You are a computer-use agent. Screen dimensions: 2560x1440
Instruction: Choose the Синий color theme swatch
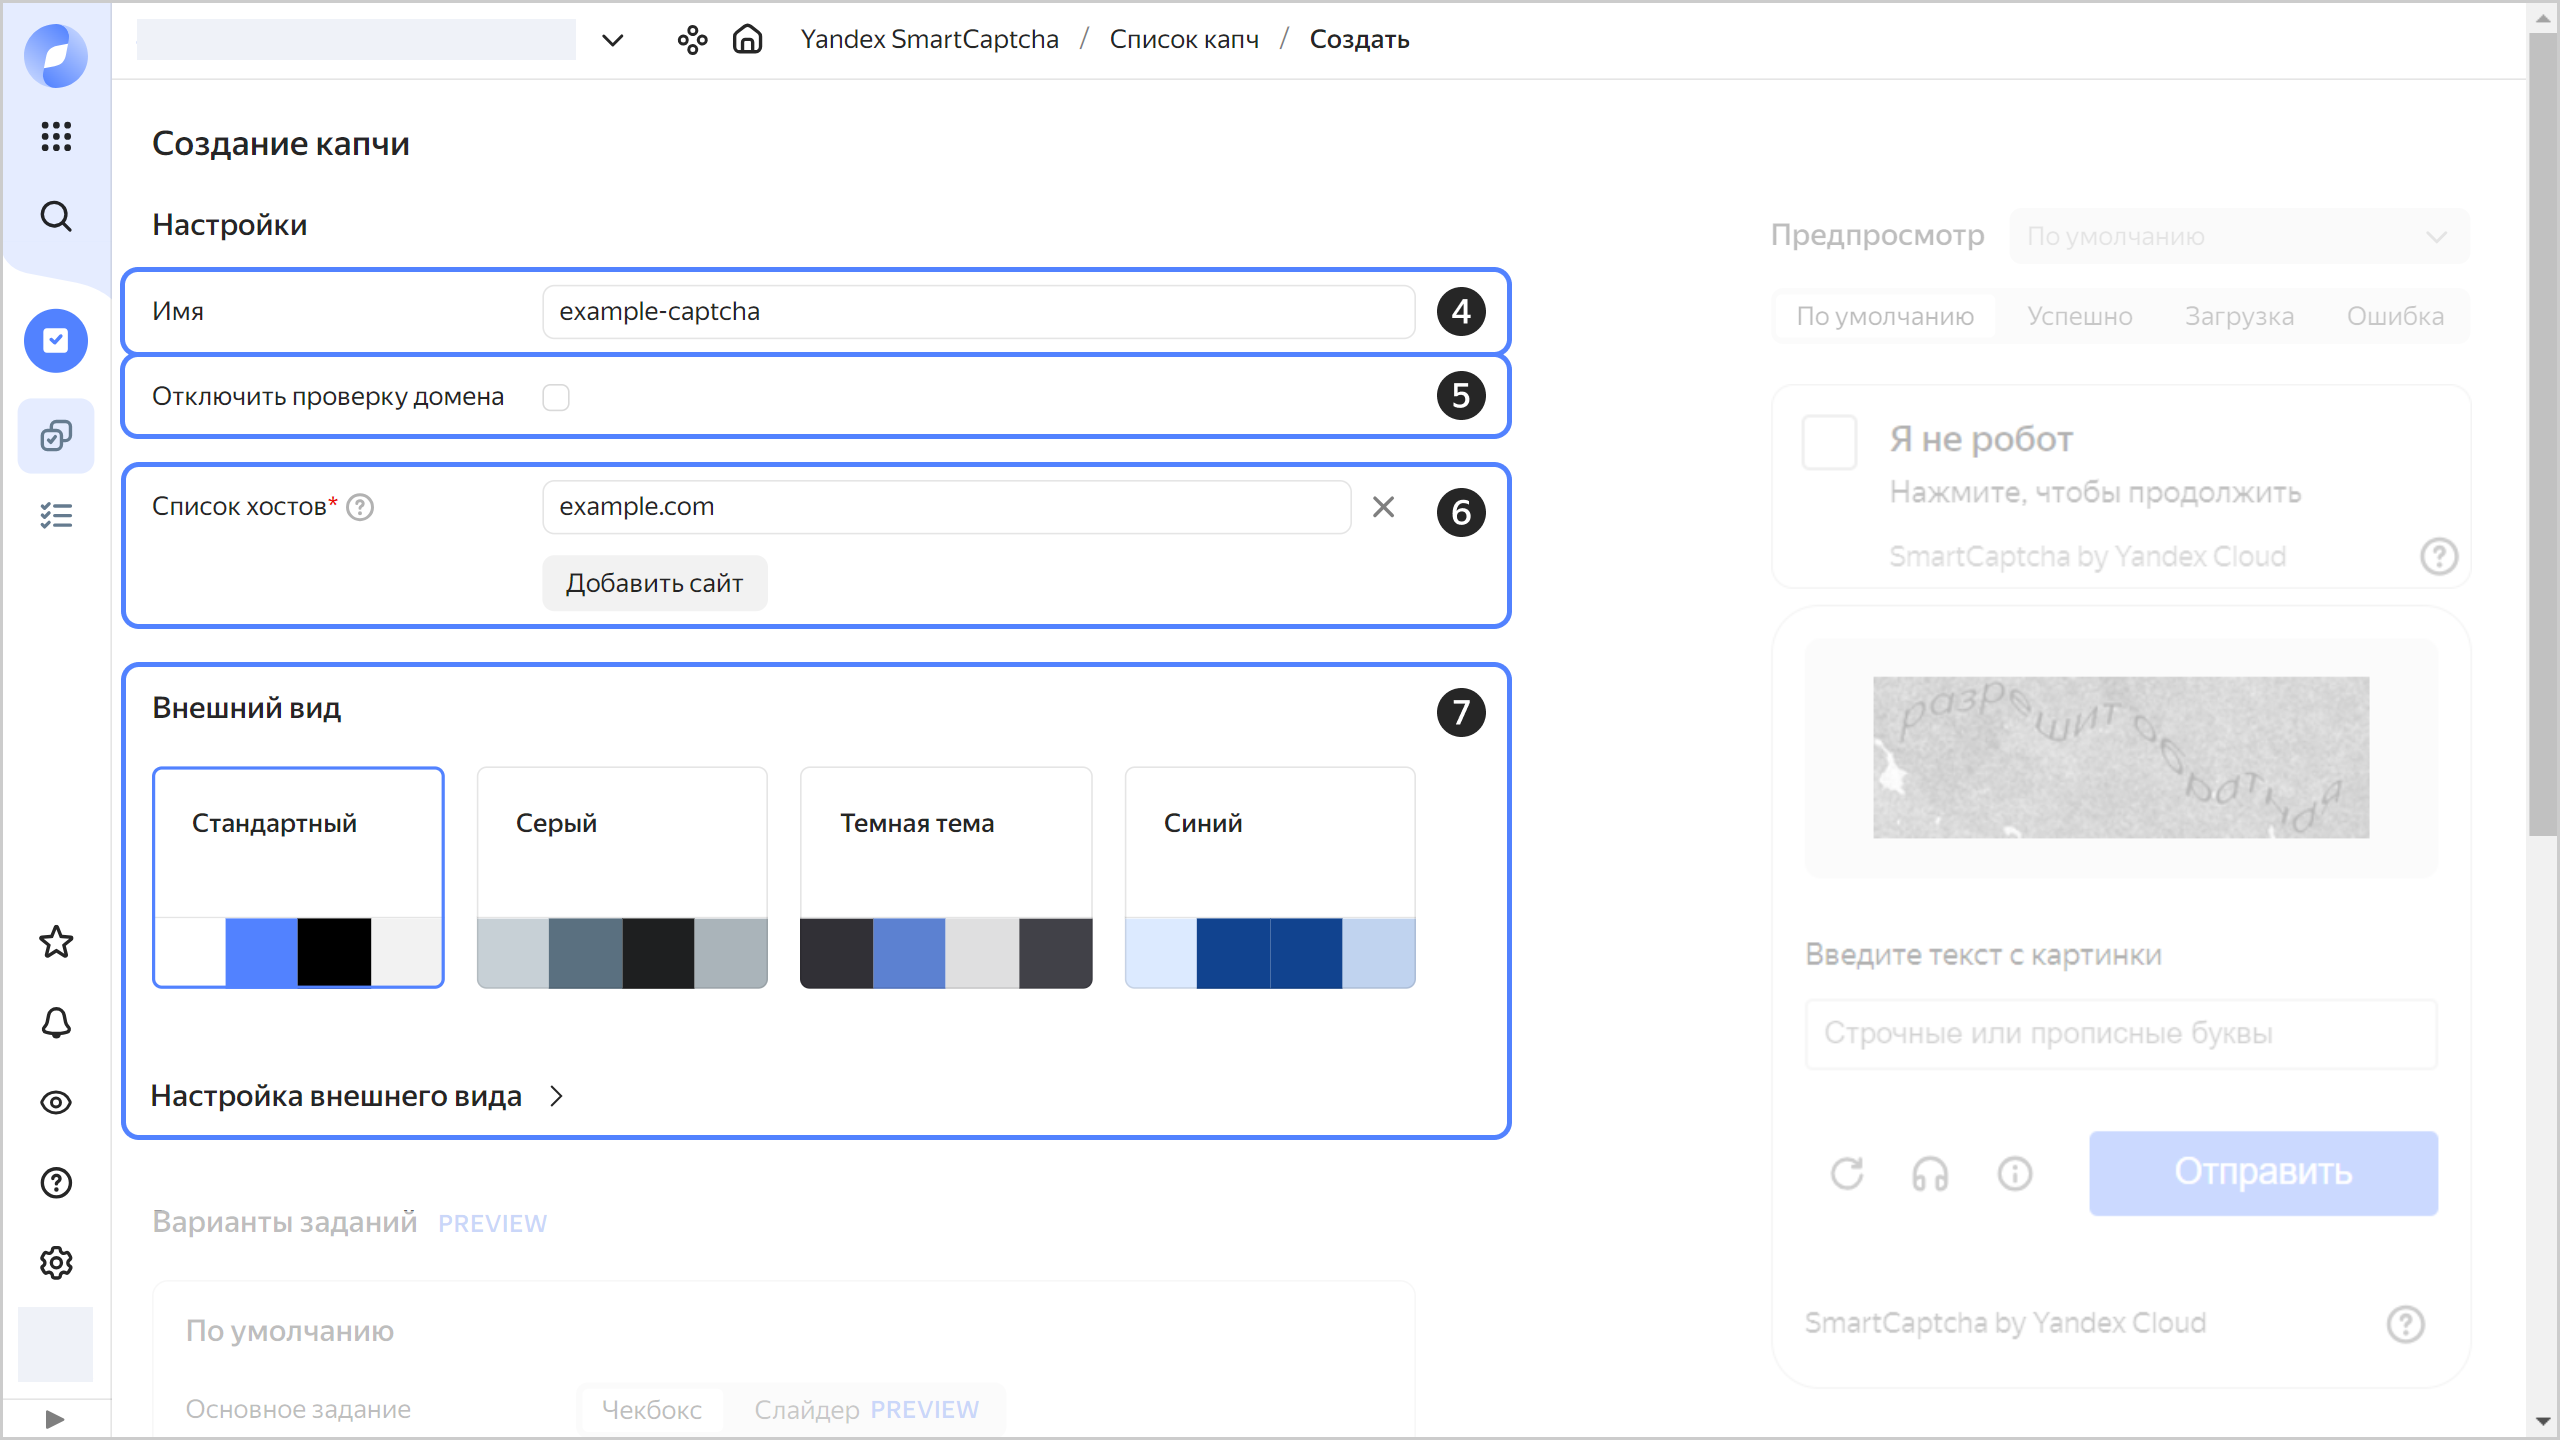tap(1269, 877)
